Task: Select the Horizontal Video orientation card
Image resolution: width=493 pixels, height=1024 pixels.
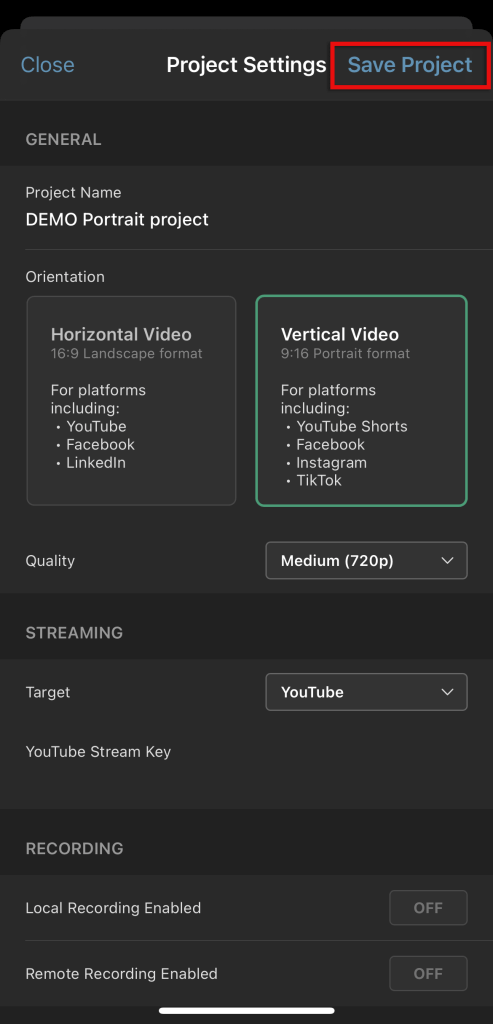Action: click(x=131, y=401)
